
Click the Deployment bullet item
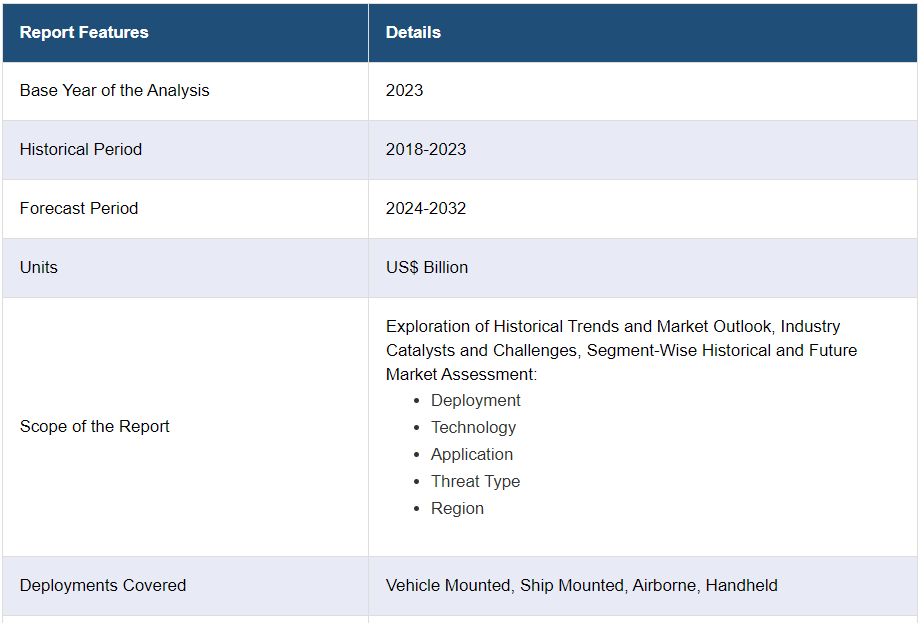476,400
